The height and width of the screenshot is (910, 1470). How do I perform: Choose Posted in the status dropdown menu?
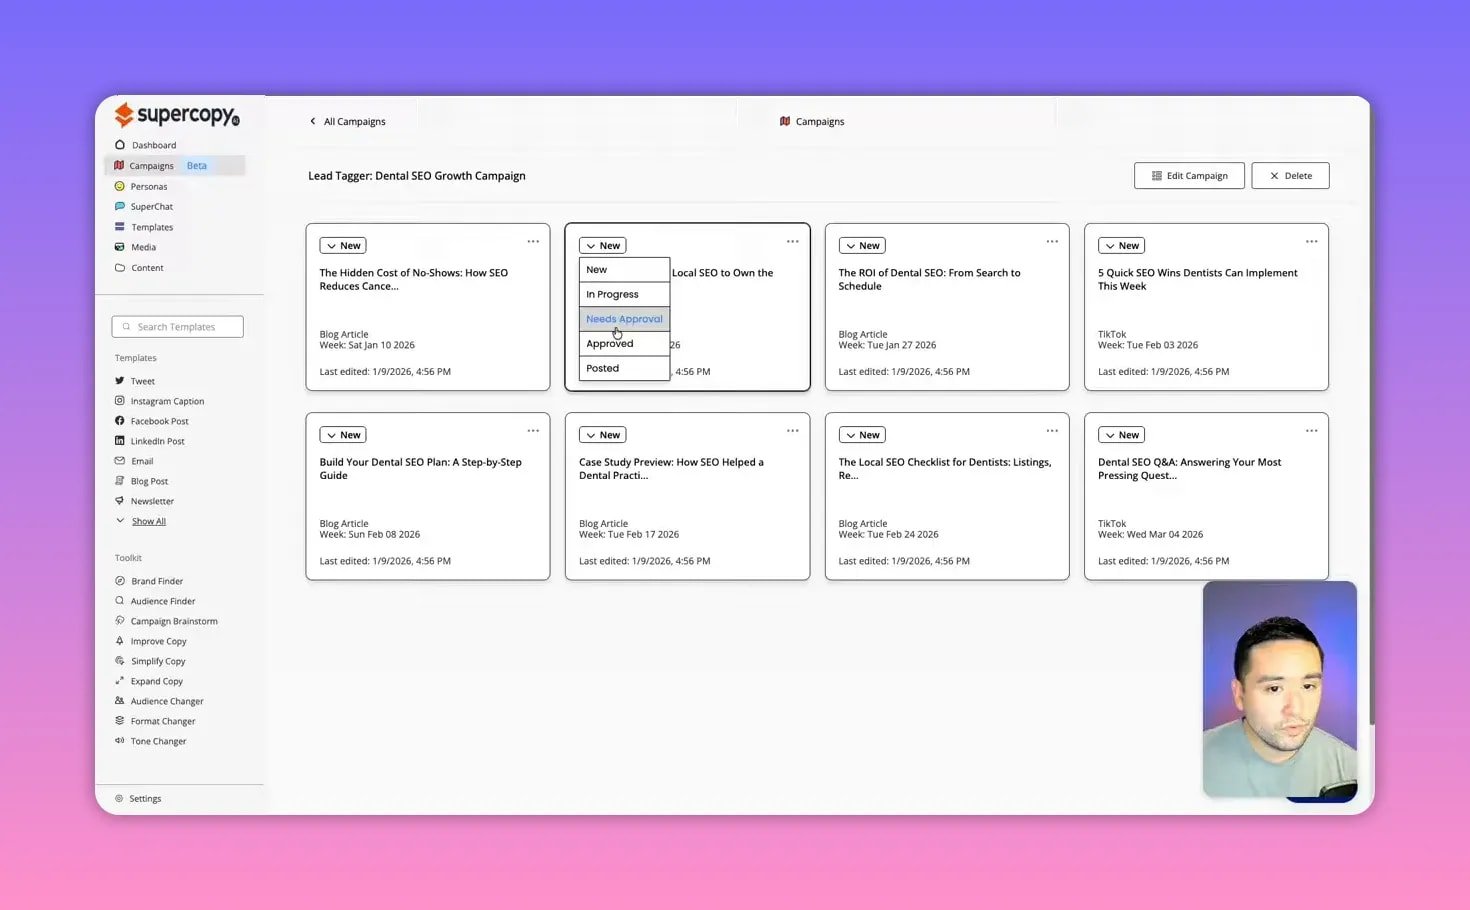602,368
